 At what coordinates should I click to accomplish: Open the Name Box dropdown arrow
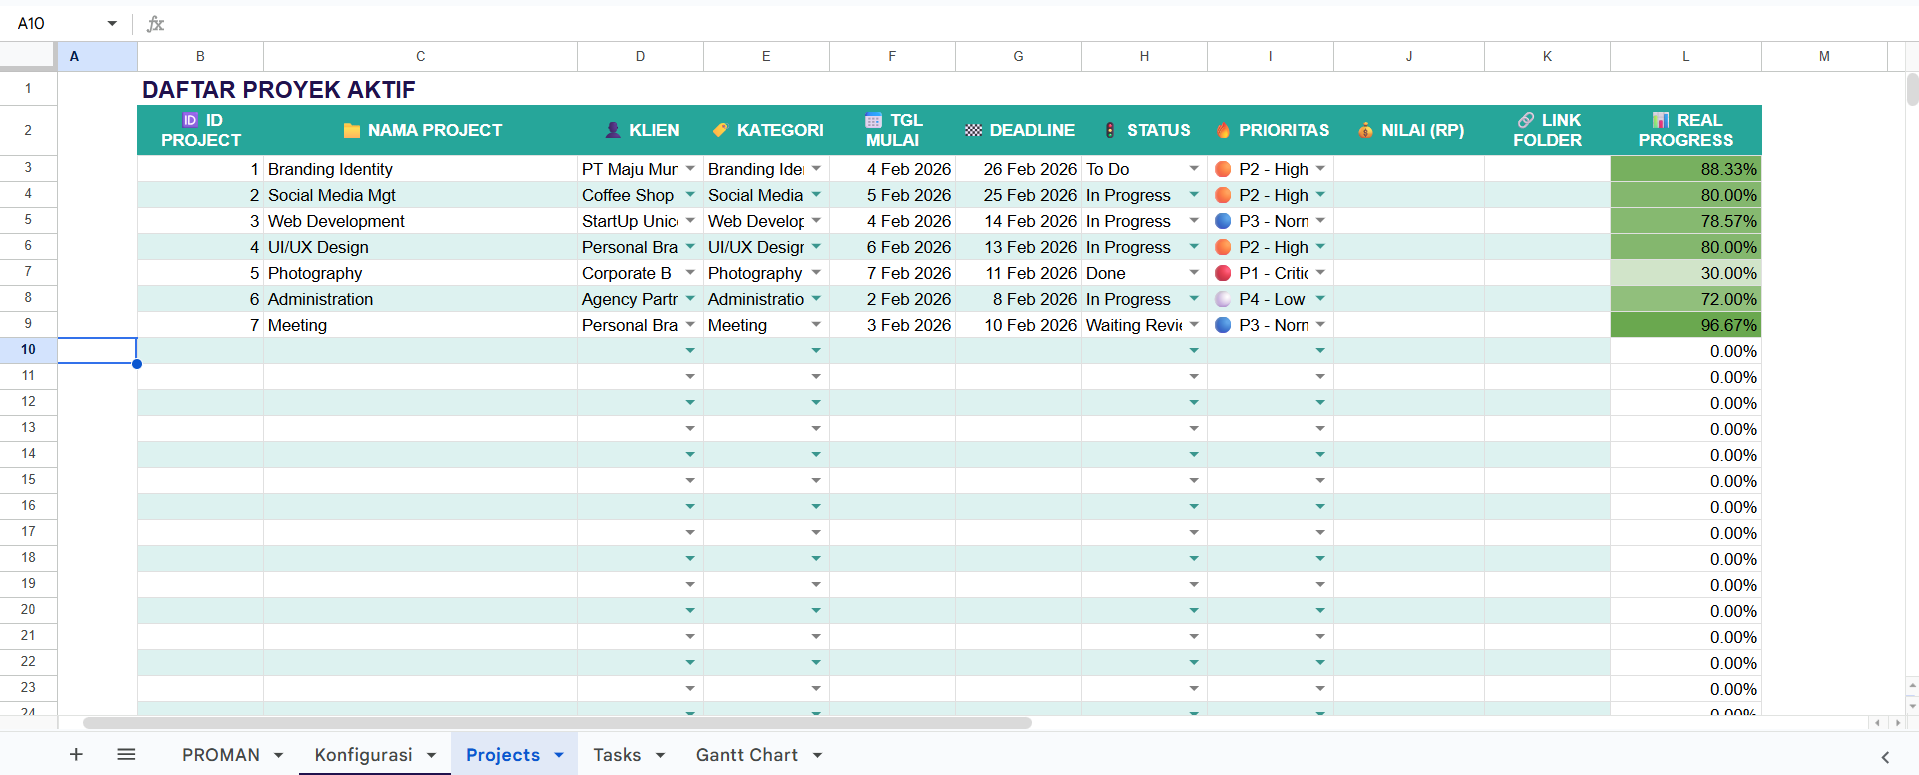(112, 24)
